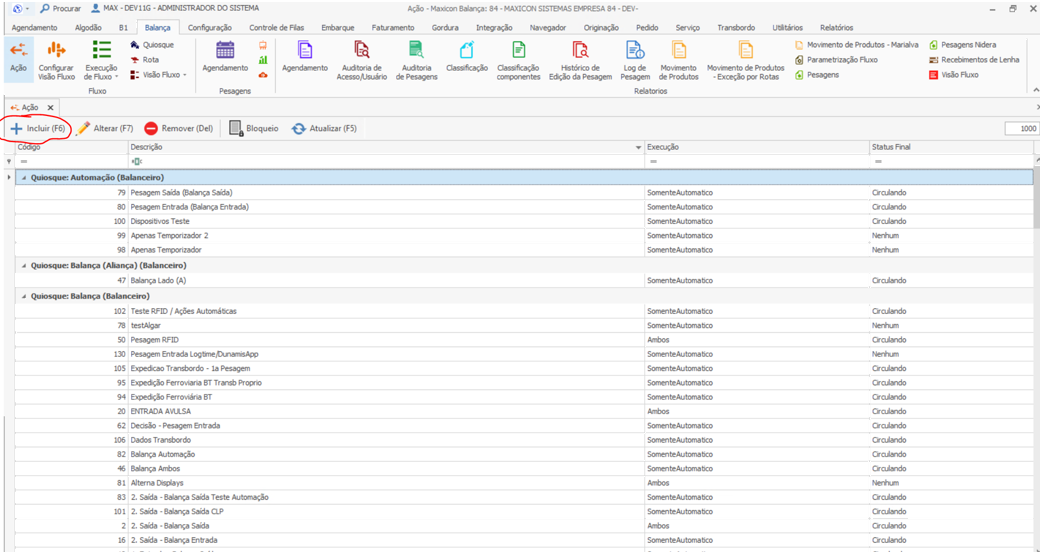Click the small green bar chart icon in Pesagens
Image resolution: width=1043 pixels, height=558 pixels.
pos(263,60)
